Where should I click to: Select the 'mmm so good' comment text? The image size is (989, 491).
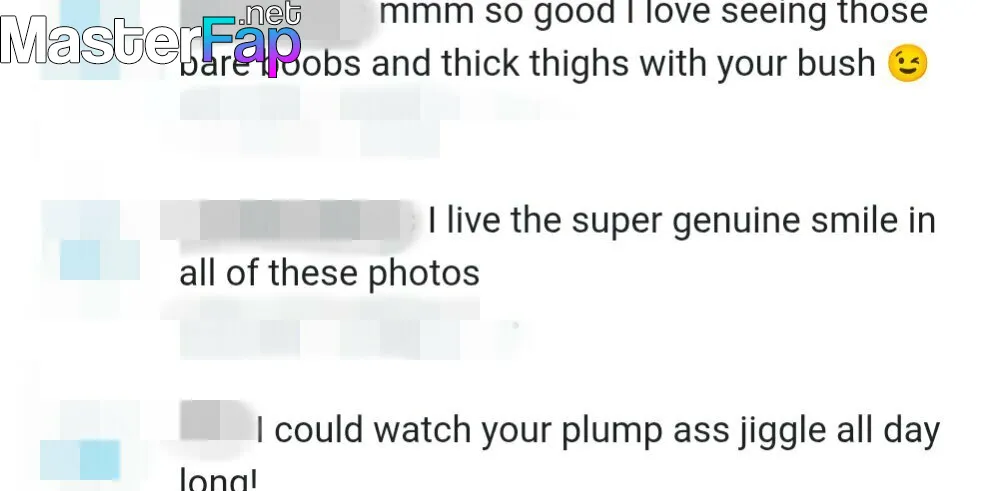click(x=653, y=13)
